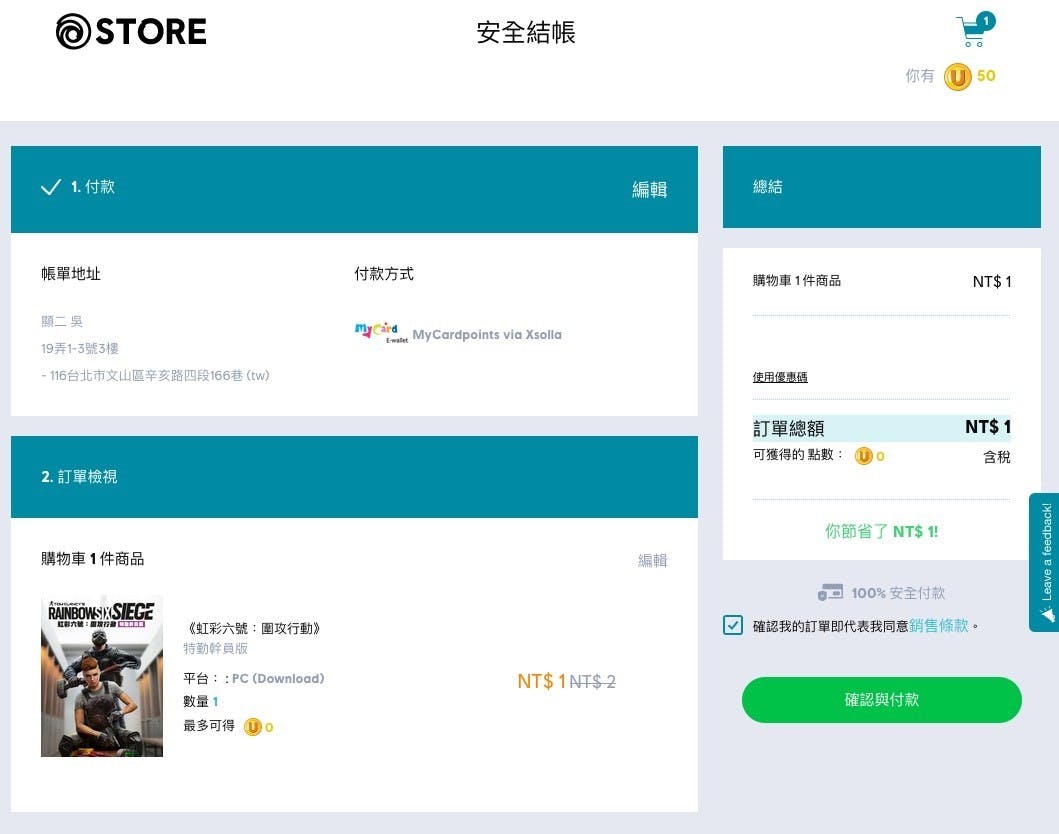Click the 116台北市文山區 address line
The image size is (1059, 834).
pos(155,375)
